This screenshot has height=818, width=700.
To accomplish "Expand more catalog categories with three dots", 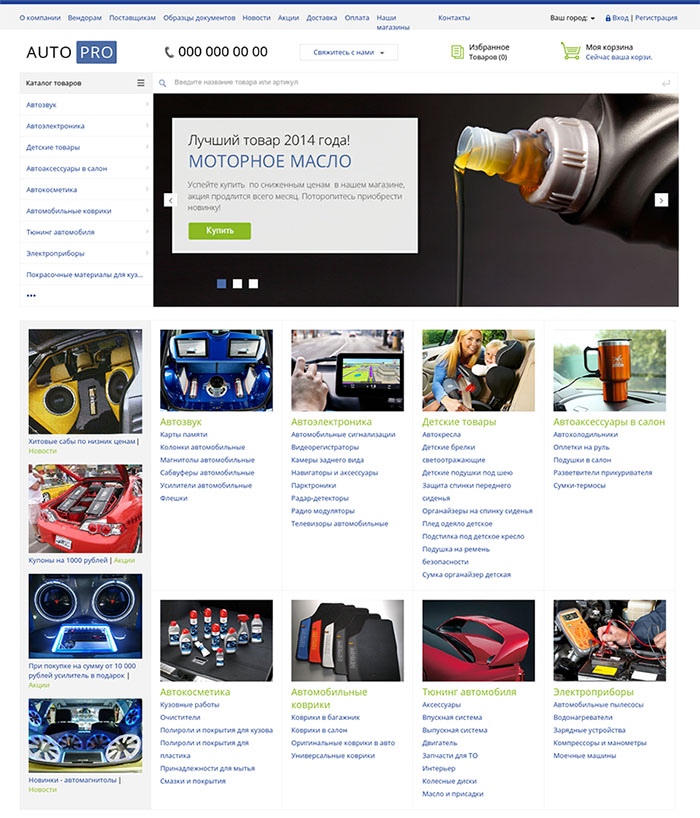I will [x=31, y=296].
